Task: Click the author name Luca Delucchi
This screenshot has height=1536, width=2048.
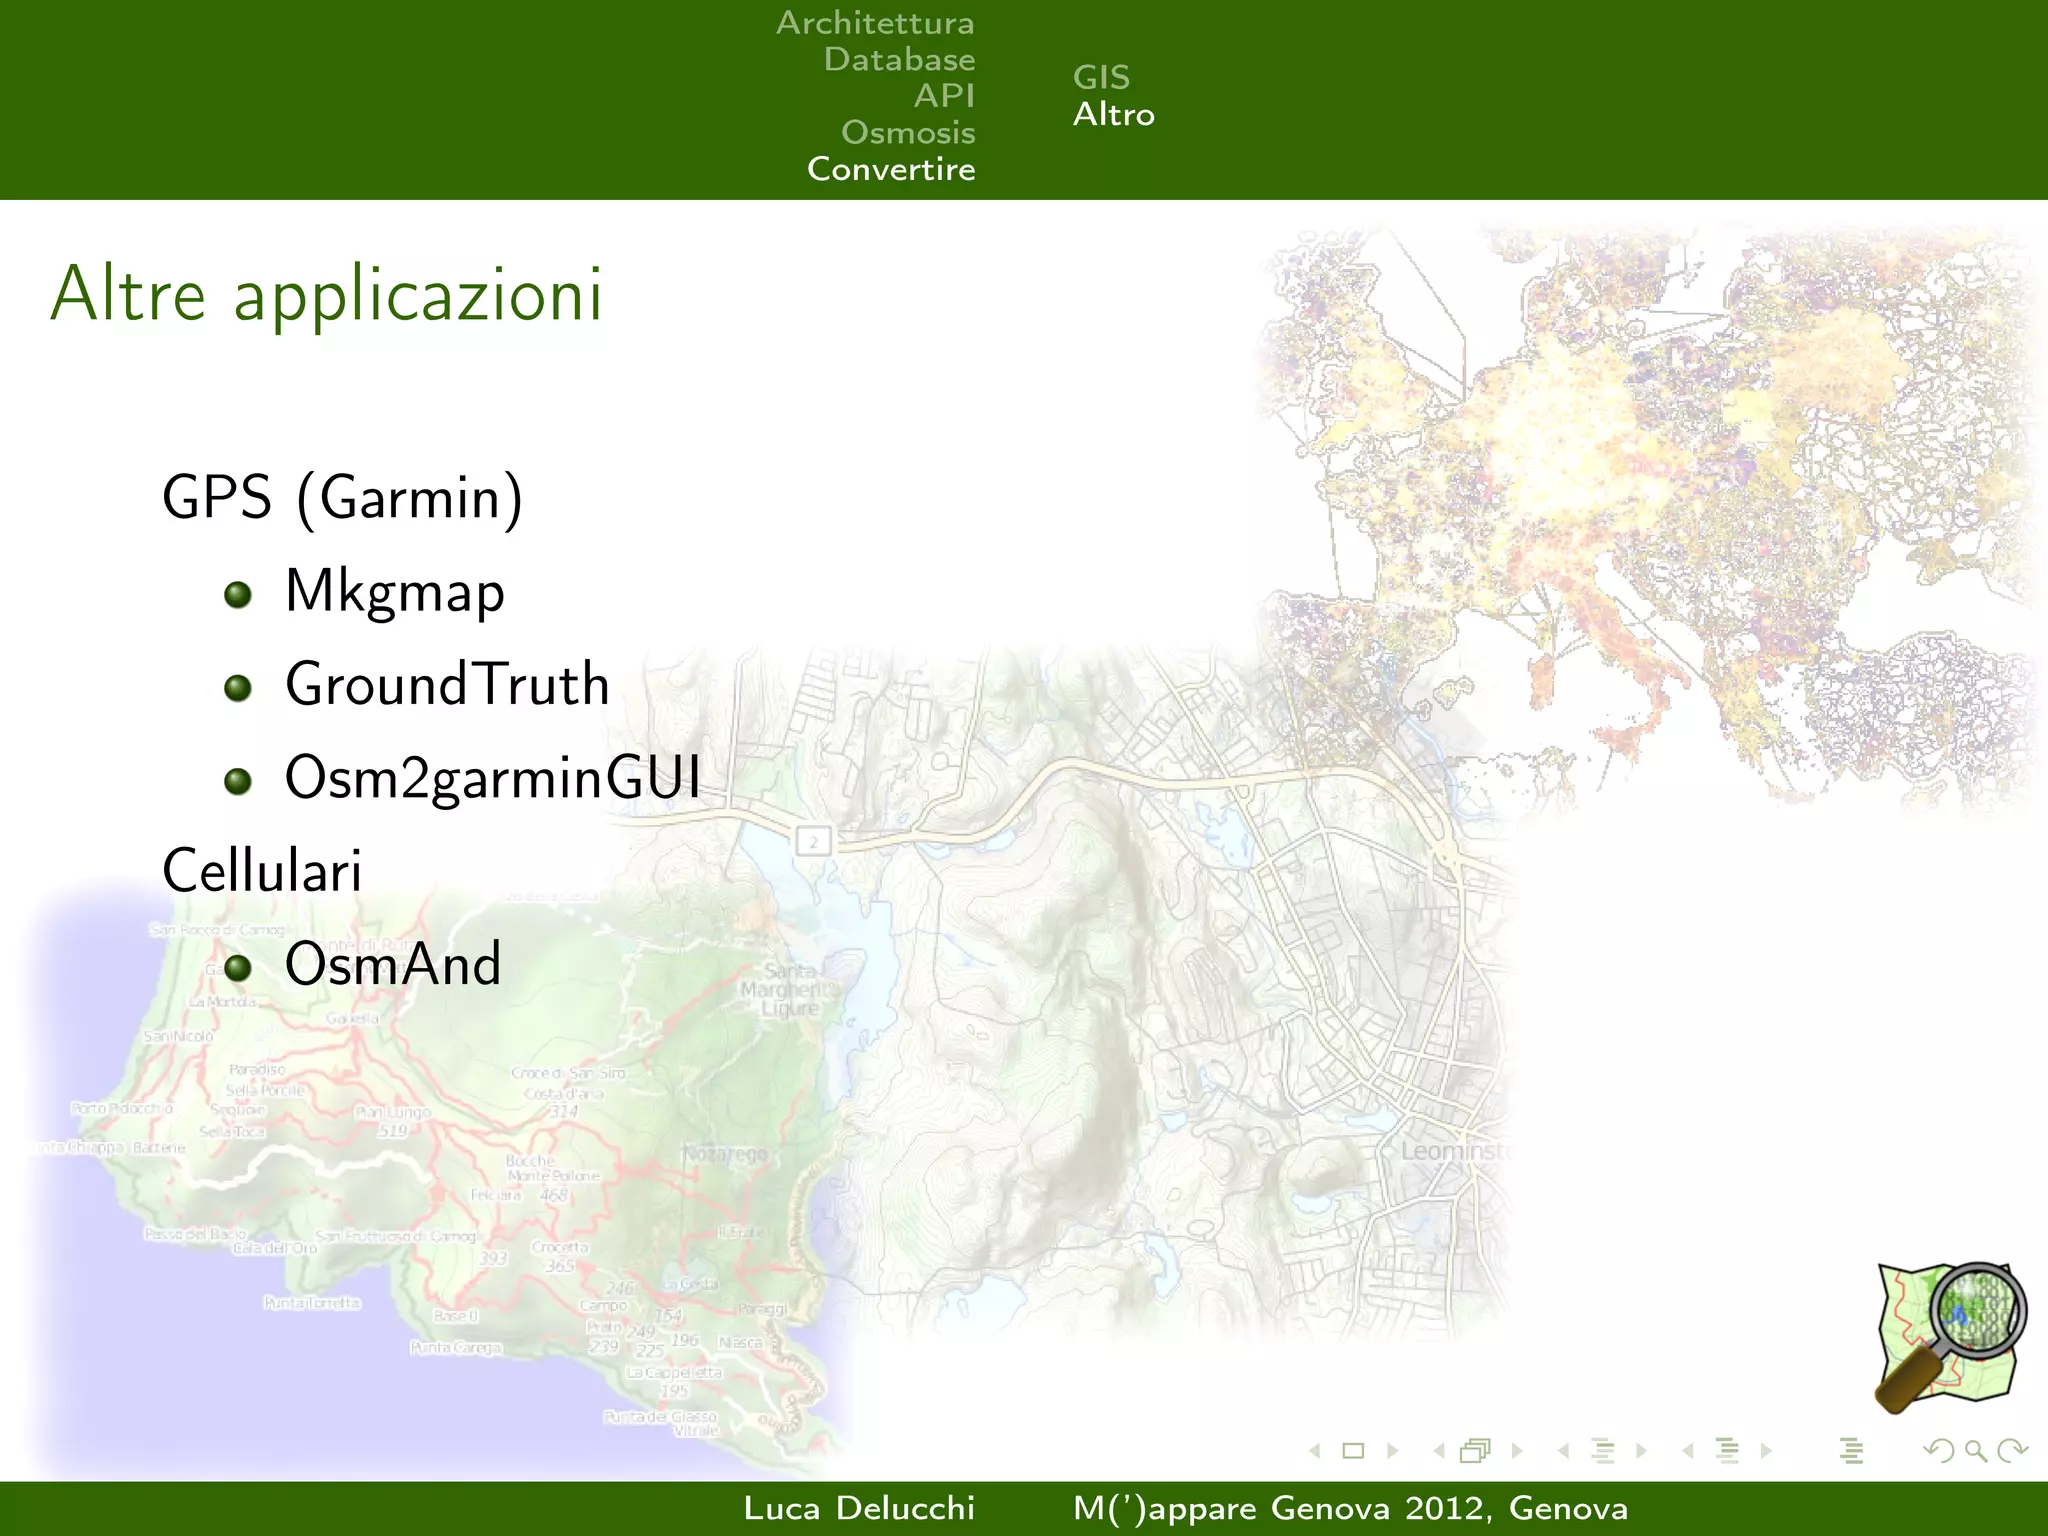Action: [x=859, y=1508]
